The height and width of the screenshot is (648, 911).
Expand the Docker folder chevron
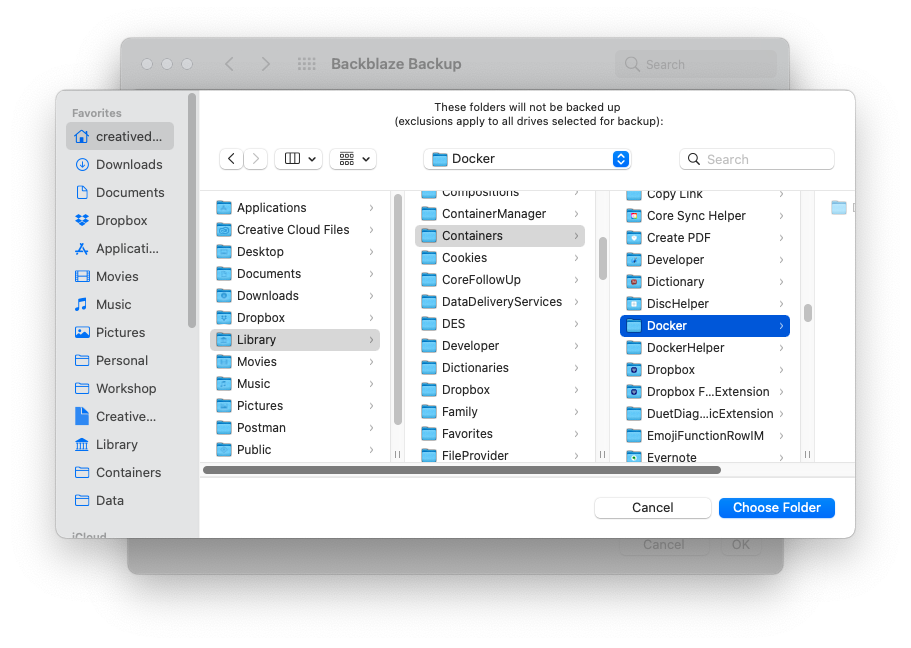click(781, 326)
